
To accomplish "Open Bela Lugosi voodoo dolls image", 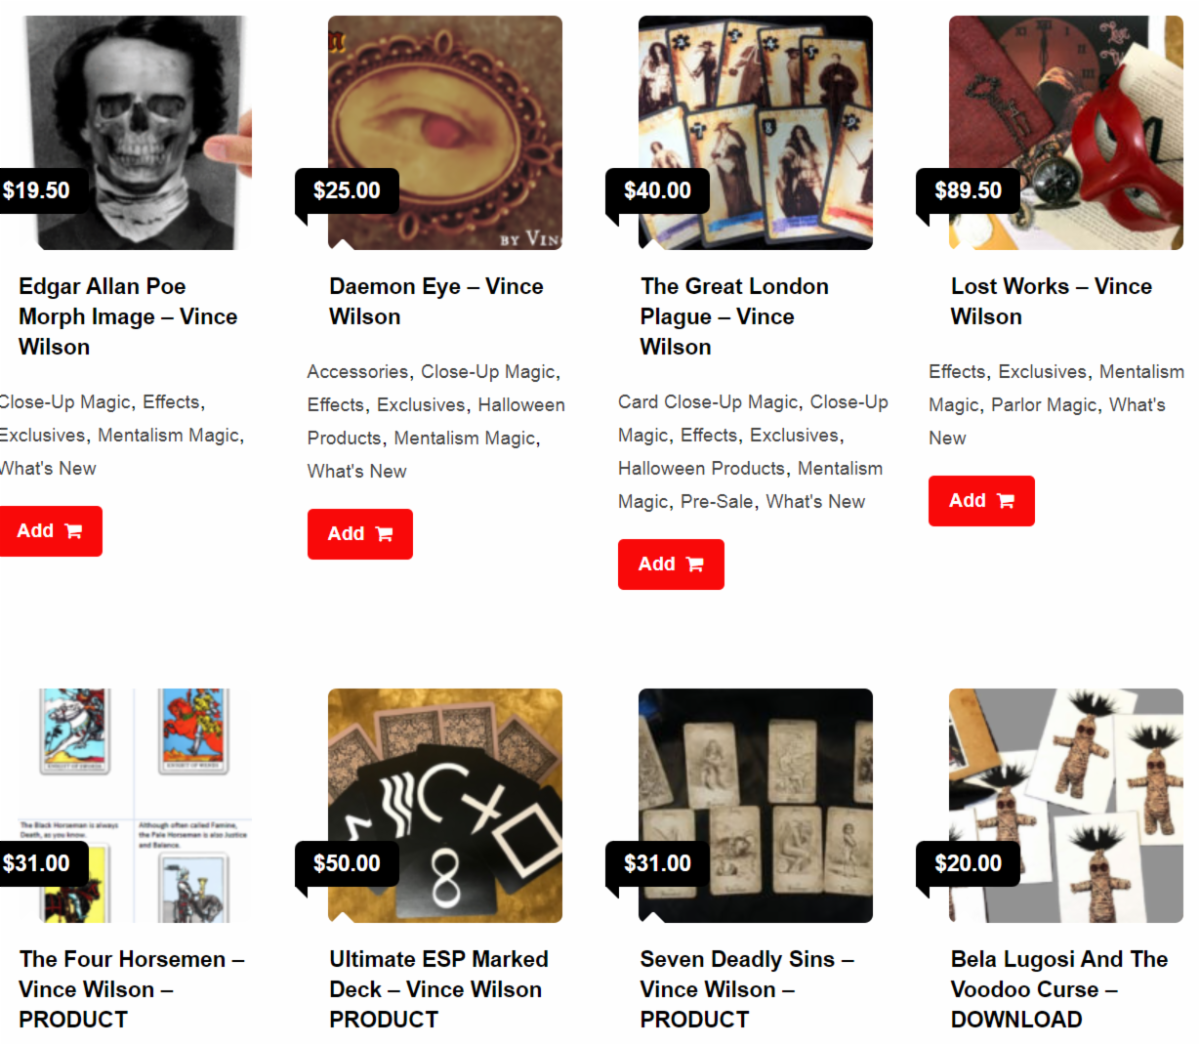I will click(x=1066, y=806).
